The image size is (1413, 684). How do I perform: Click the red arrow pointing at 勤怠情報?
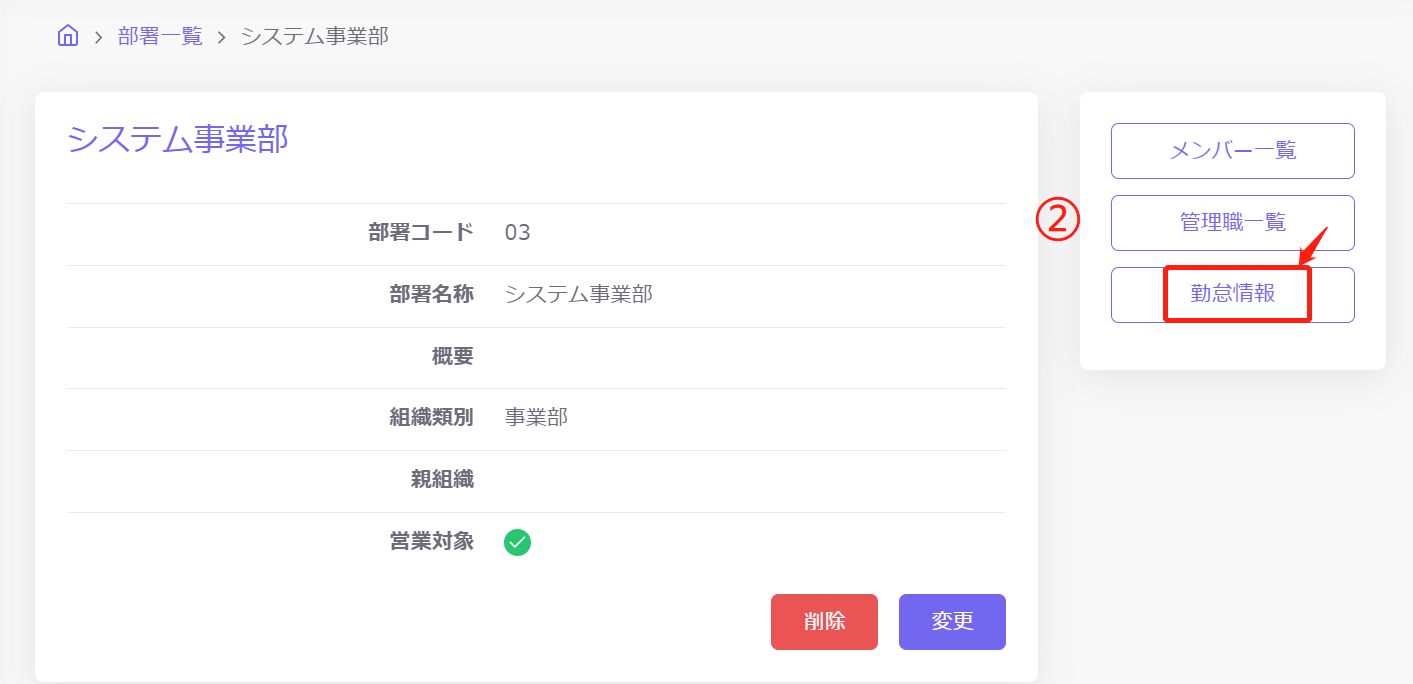coord(1314,247)
